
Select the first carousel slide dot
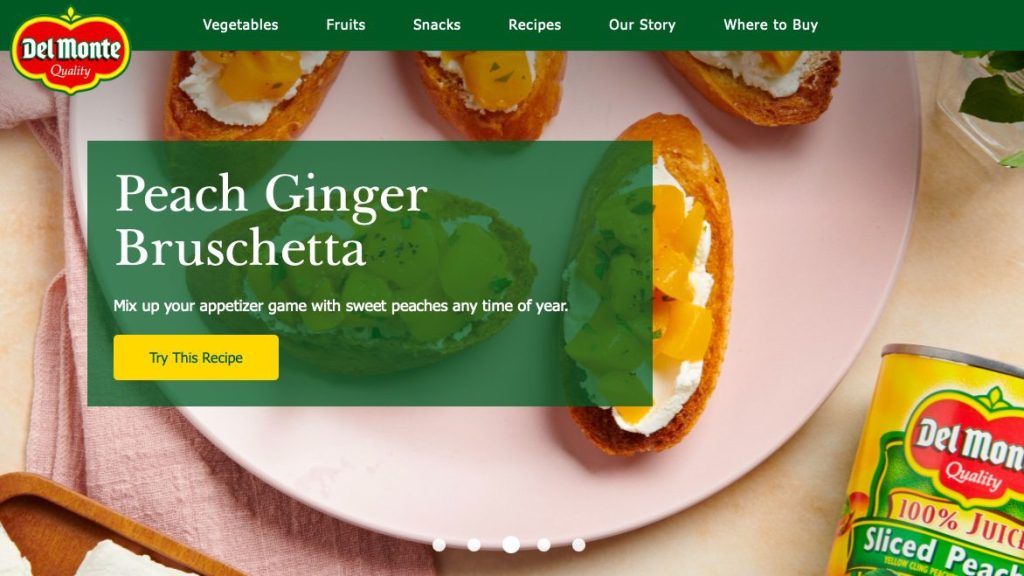440,545
